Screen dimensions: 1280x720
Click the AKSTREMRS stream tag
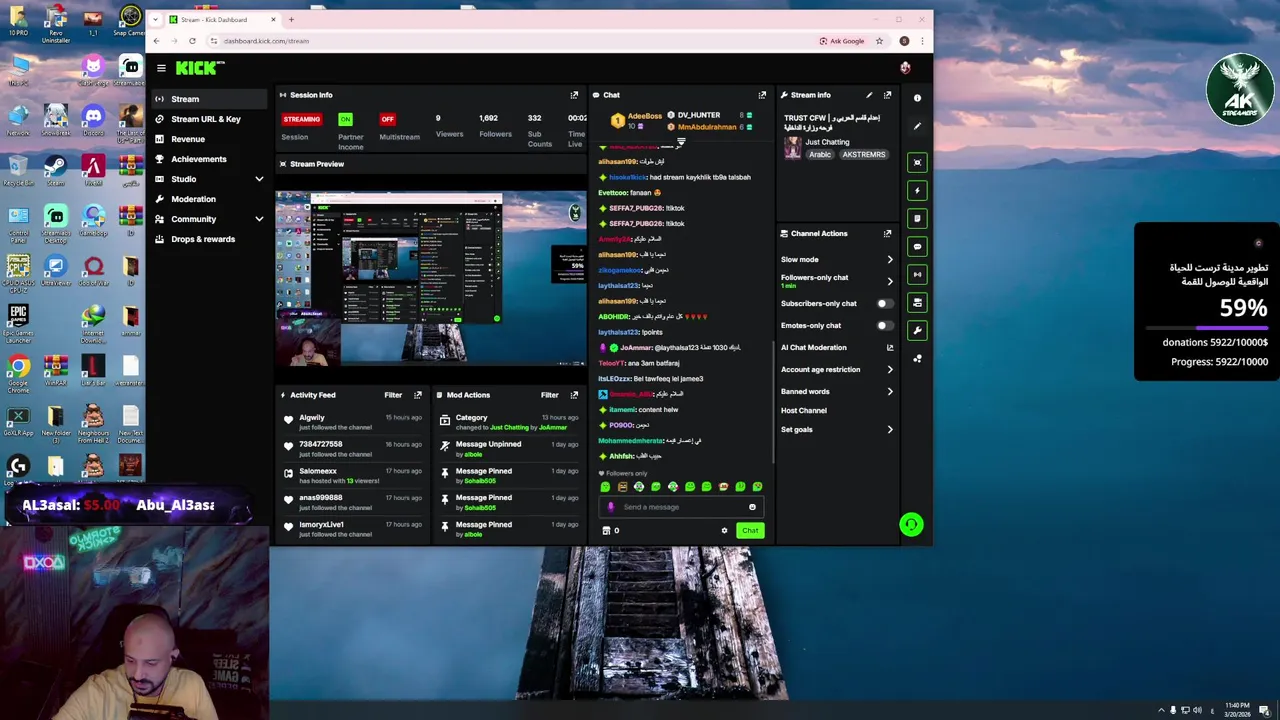[x=864, y=155]
